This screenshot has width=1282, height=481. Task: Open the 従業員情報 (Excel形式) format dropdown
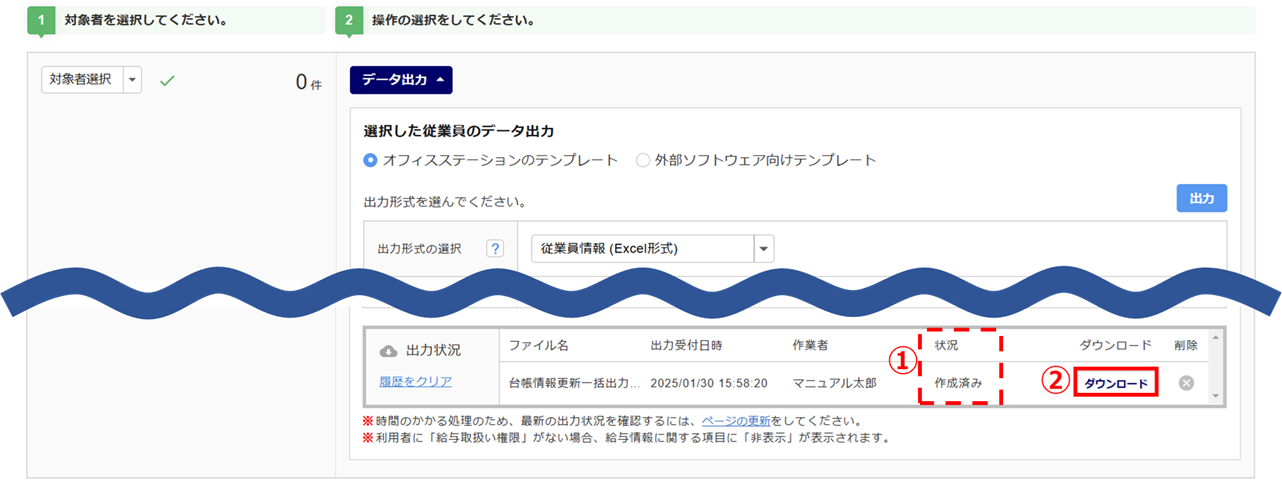tap(763, 249)
